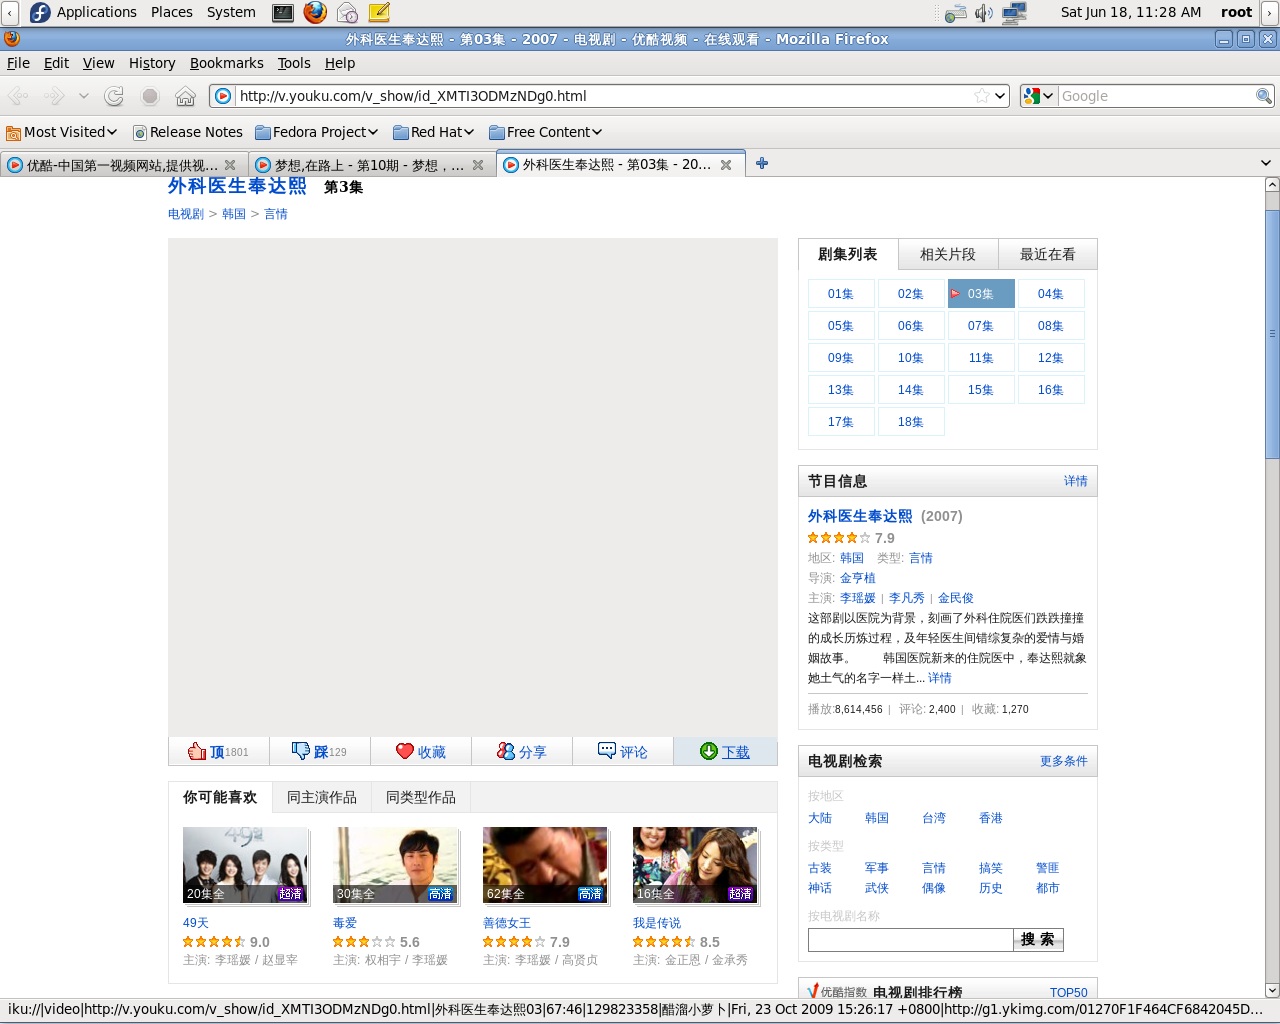Image resolution: width=1280 pixels, height=1024 pixels.
Task: Reload the current page
Action: point(114,96)
